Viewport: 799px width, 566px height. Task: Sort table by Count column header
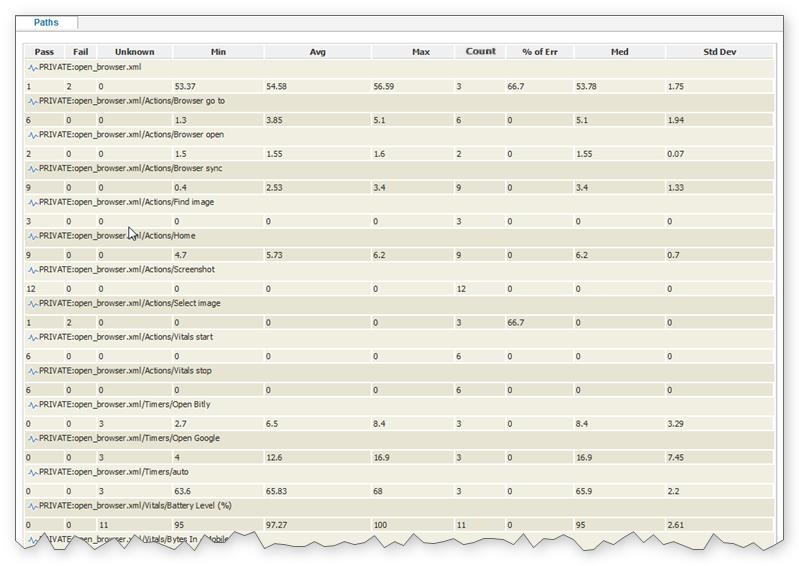[480, 52]
